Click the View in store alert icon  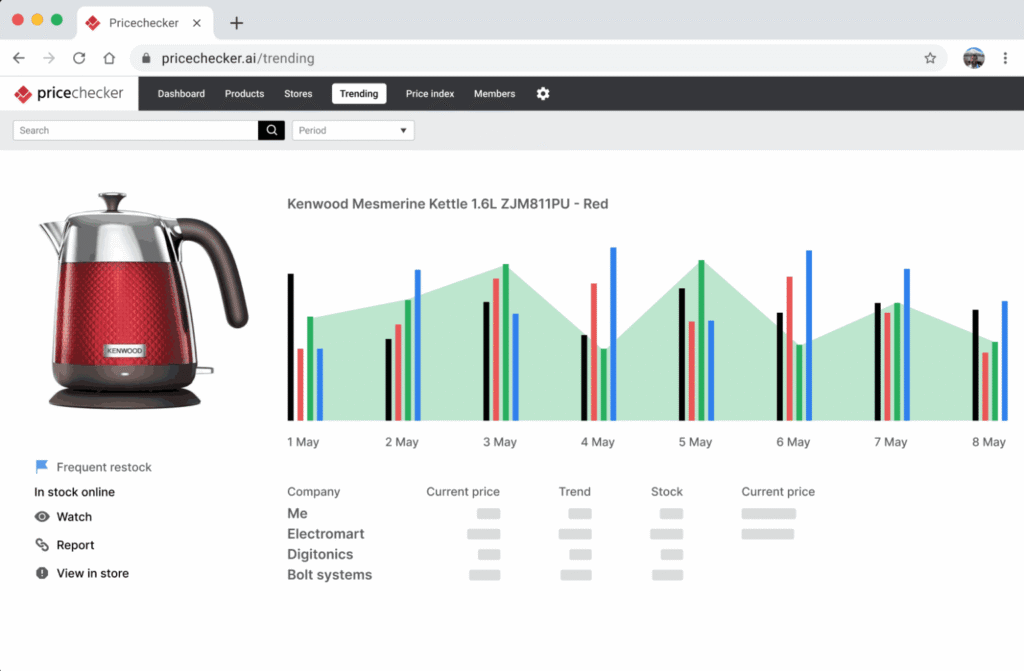tap(42, 573)
